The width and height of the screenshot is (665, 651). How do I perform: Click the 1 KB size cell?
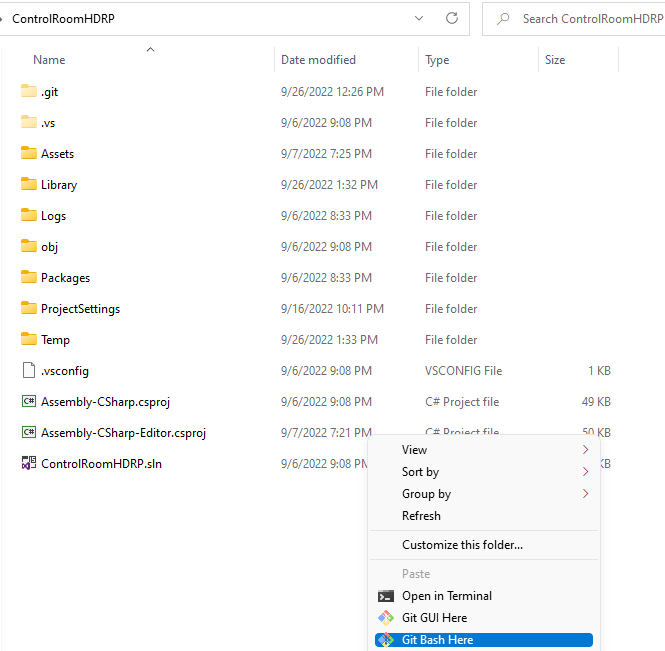(x=599, y=371)
